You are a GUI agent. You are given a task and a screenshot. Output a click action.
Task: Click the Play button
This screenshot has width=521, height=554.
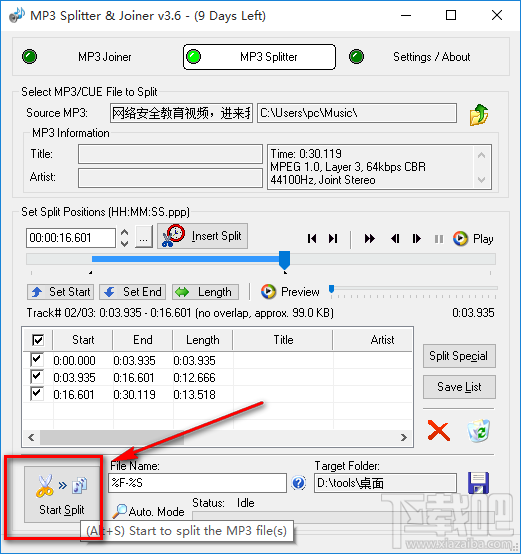[473, 239]
